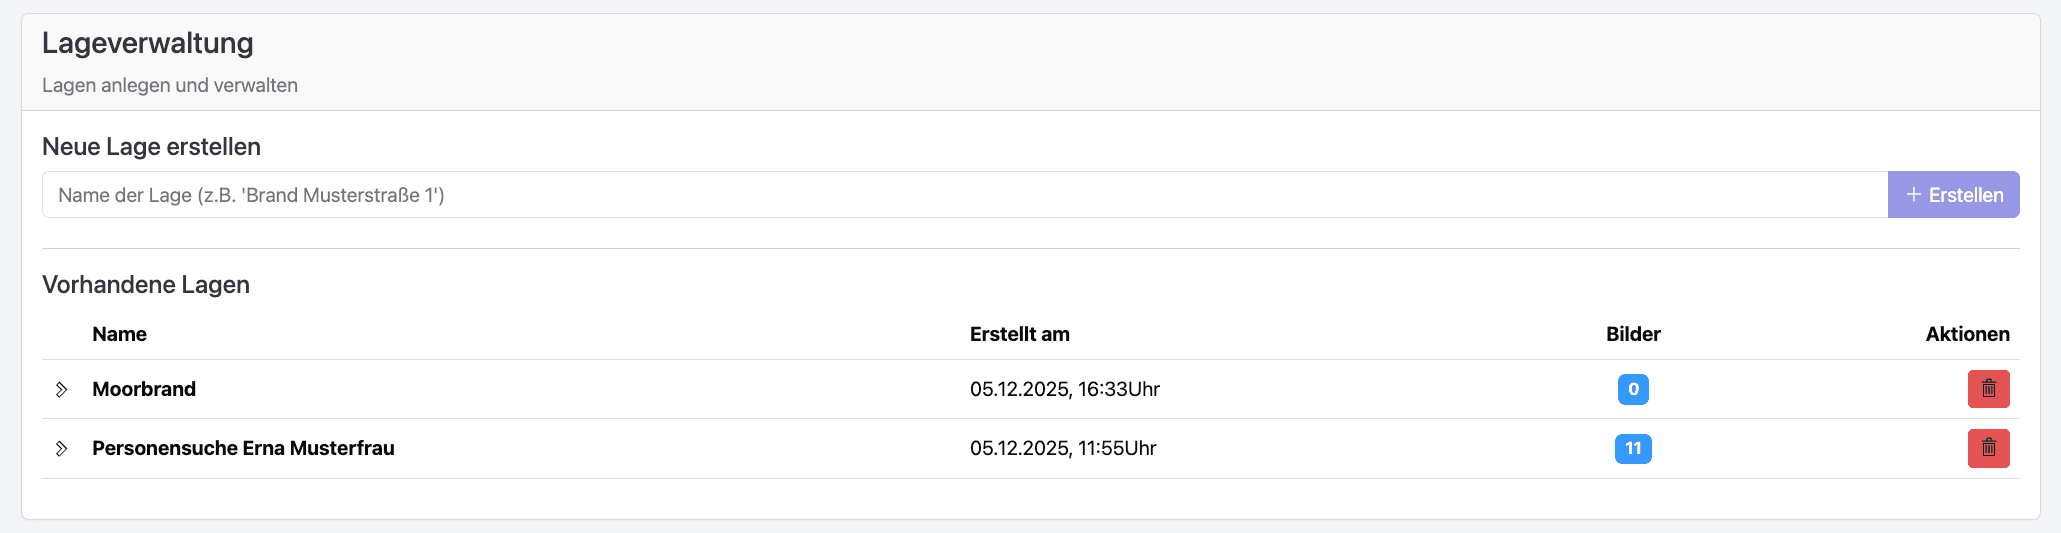Click the blue badge showing 11 images
Viewport: 2061px width, 533px height.
[1633, 448]
